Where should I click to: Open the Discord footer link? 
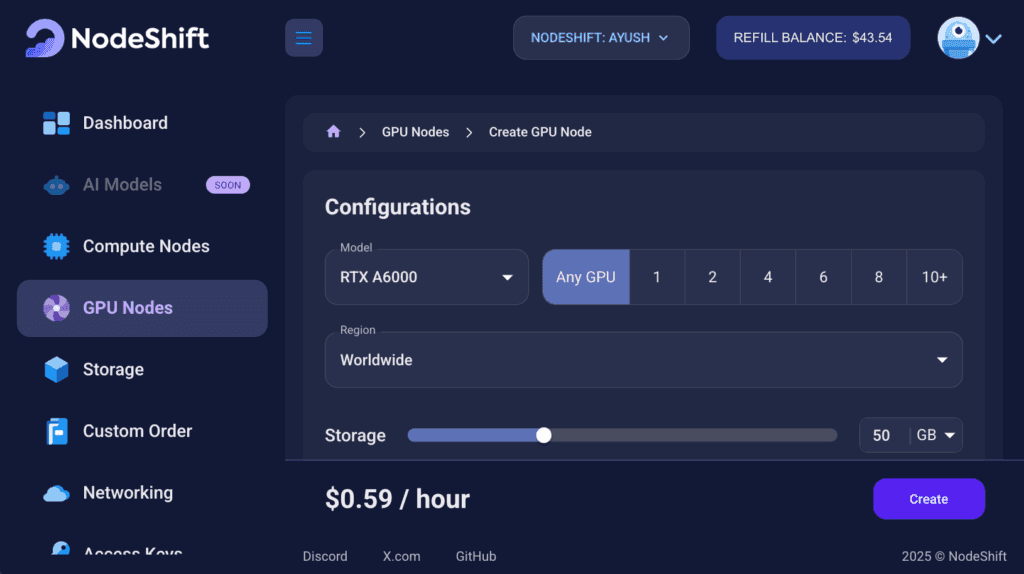pos(325,556)
